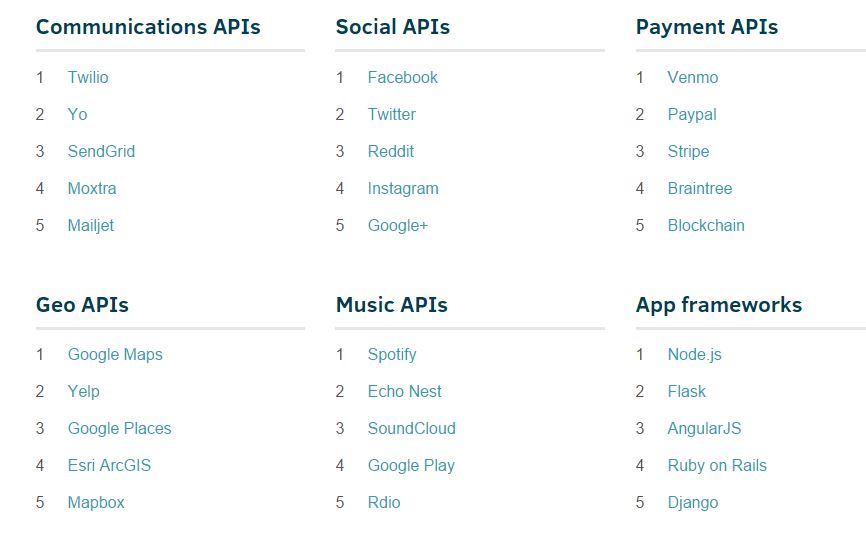Click the SendGrid API link
The height and width of the screenshot is (547, 866).
(101, 151)
